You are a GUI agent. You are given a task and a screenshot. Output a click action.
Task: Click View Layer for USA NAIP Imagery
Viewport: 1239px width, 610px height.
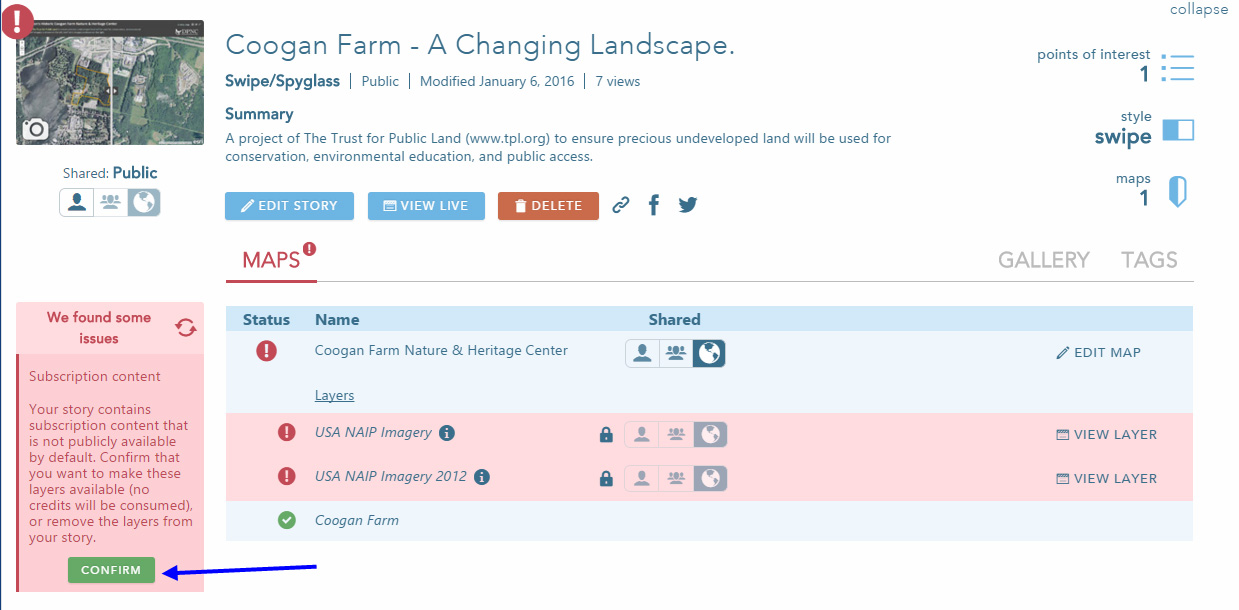1106,435
